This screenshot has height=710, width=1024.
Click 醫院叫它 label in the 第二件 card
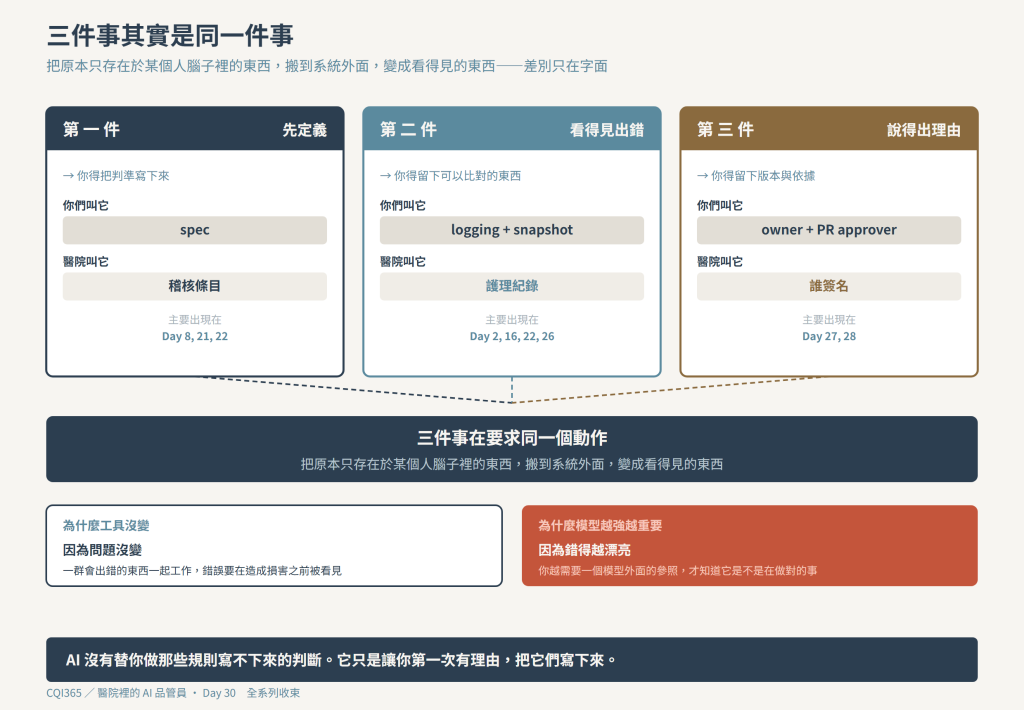click(x=403, y=261)
